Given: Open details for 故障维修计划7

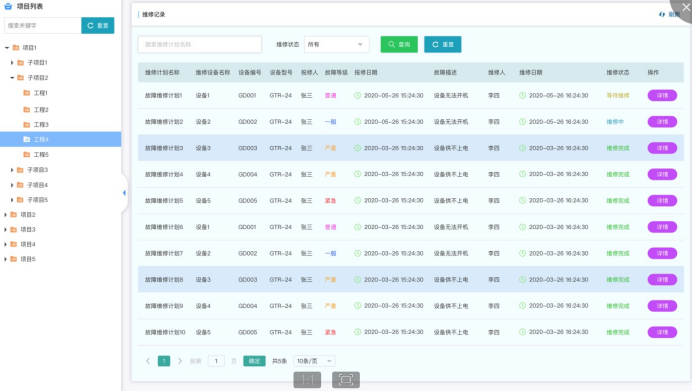Looking at the screenshot, I should pyautogui.click(x=662, y=253).
